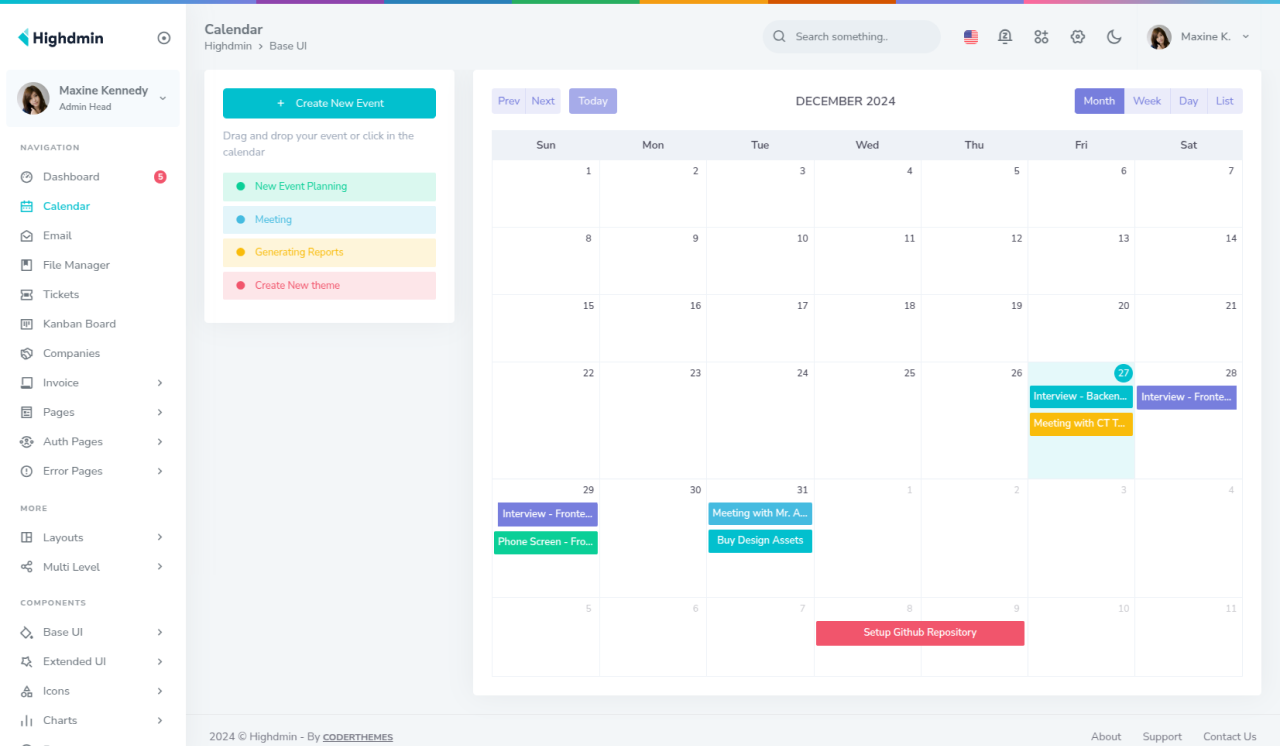This screenshot has height=746, width=1280.
Task: Click the Kanban Board icon
Action: tap(26, 324)
